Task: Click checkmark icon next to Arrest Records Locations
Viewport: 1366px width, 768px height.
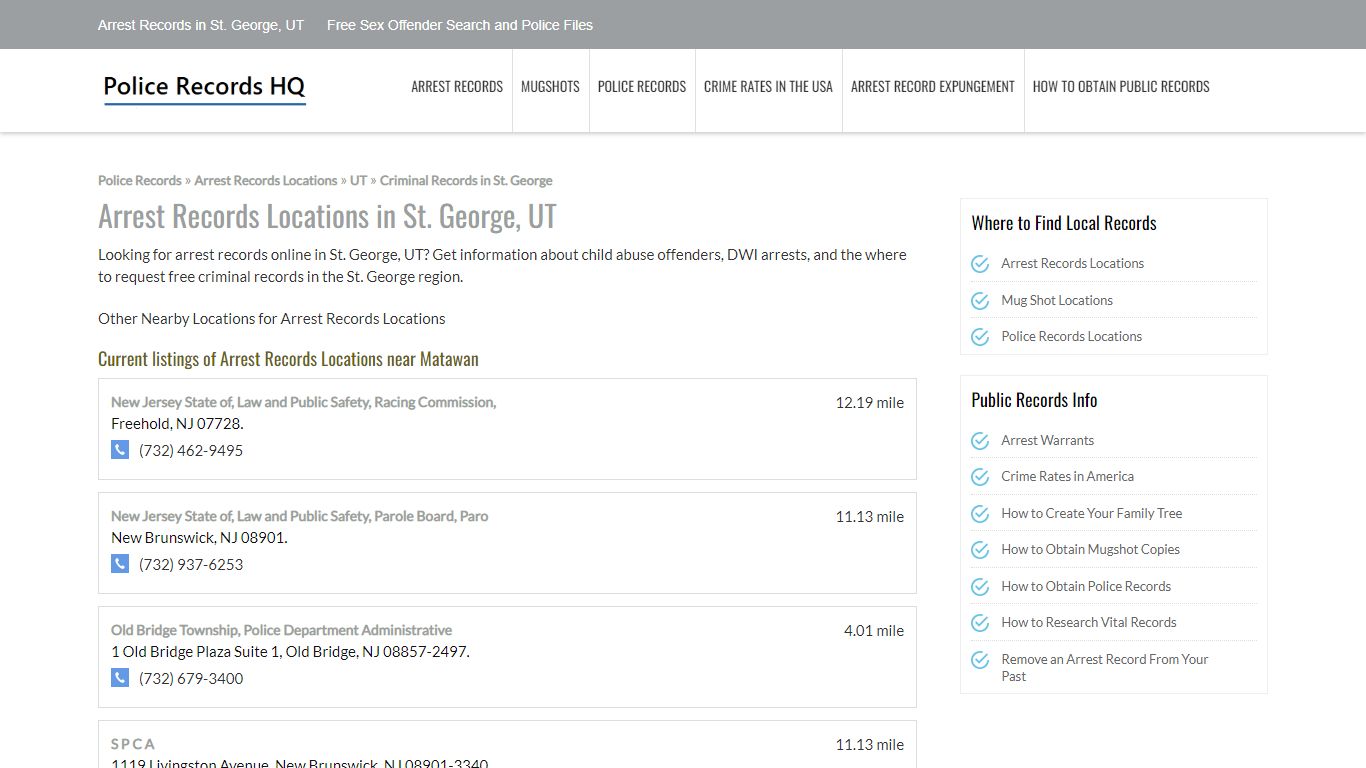Action: tap(980, 264)
